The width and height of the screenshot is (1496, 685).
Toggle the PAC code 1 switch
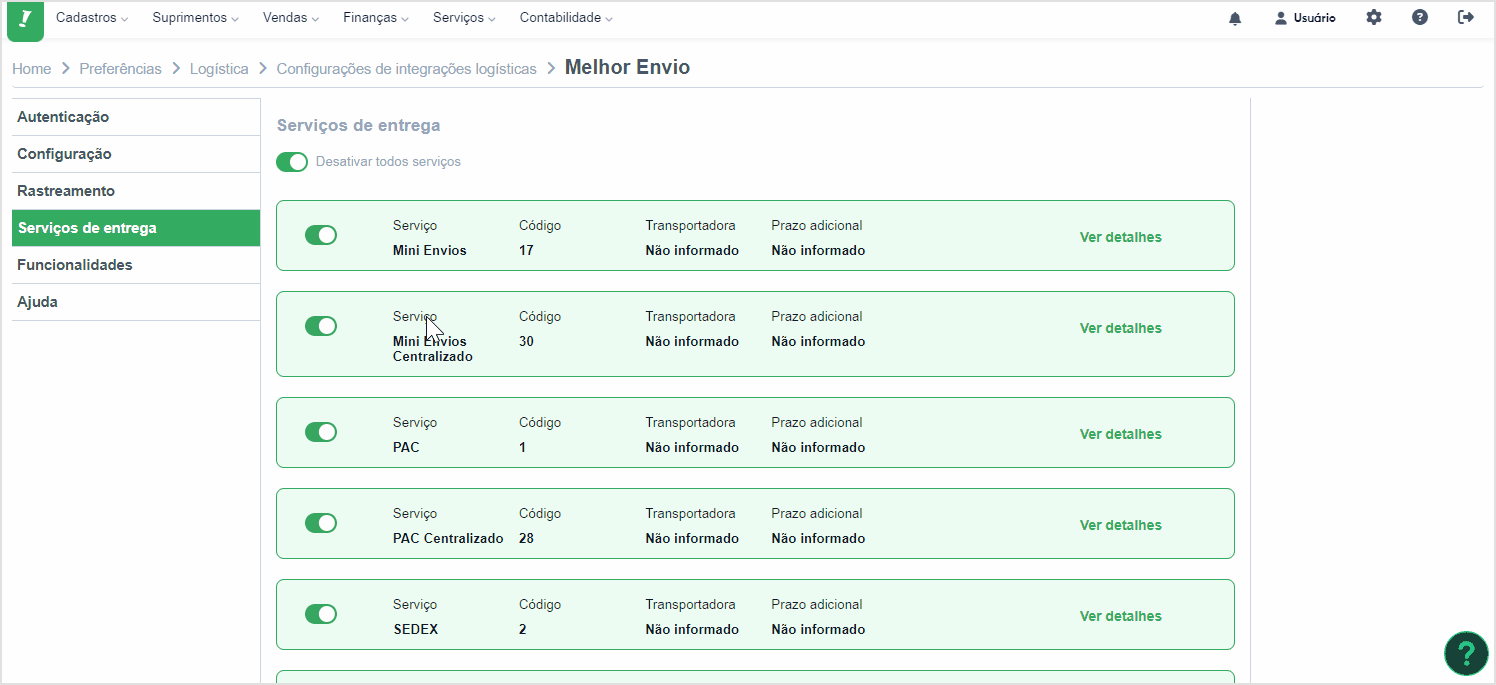pos(321,432)
